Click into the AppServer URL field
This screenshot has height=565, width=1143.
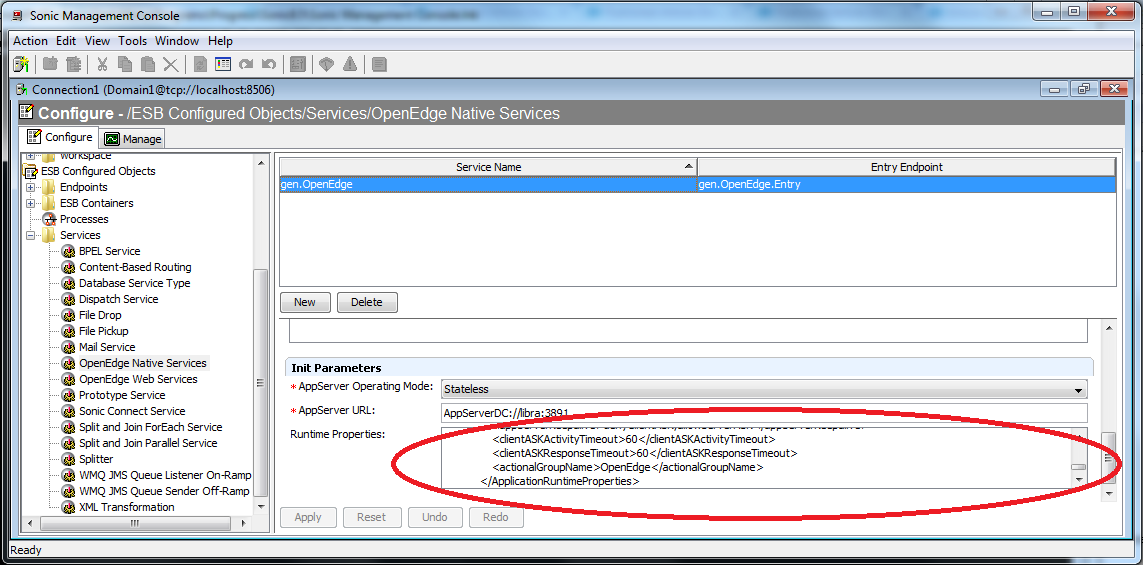[x=765, y=413]
